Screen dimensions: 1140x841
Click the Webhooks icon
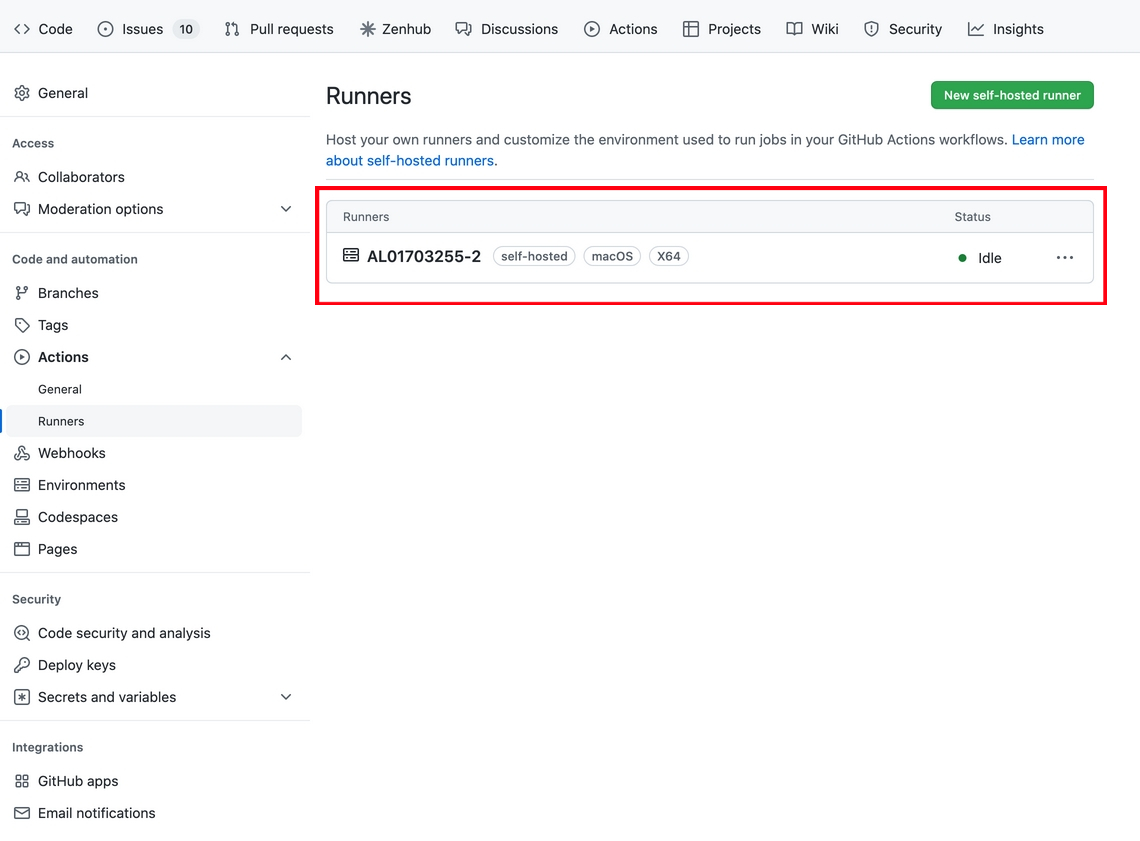pyautogui.click(x=22, y=453)
